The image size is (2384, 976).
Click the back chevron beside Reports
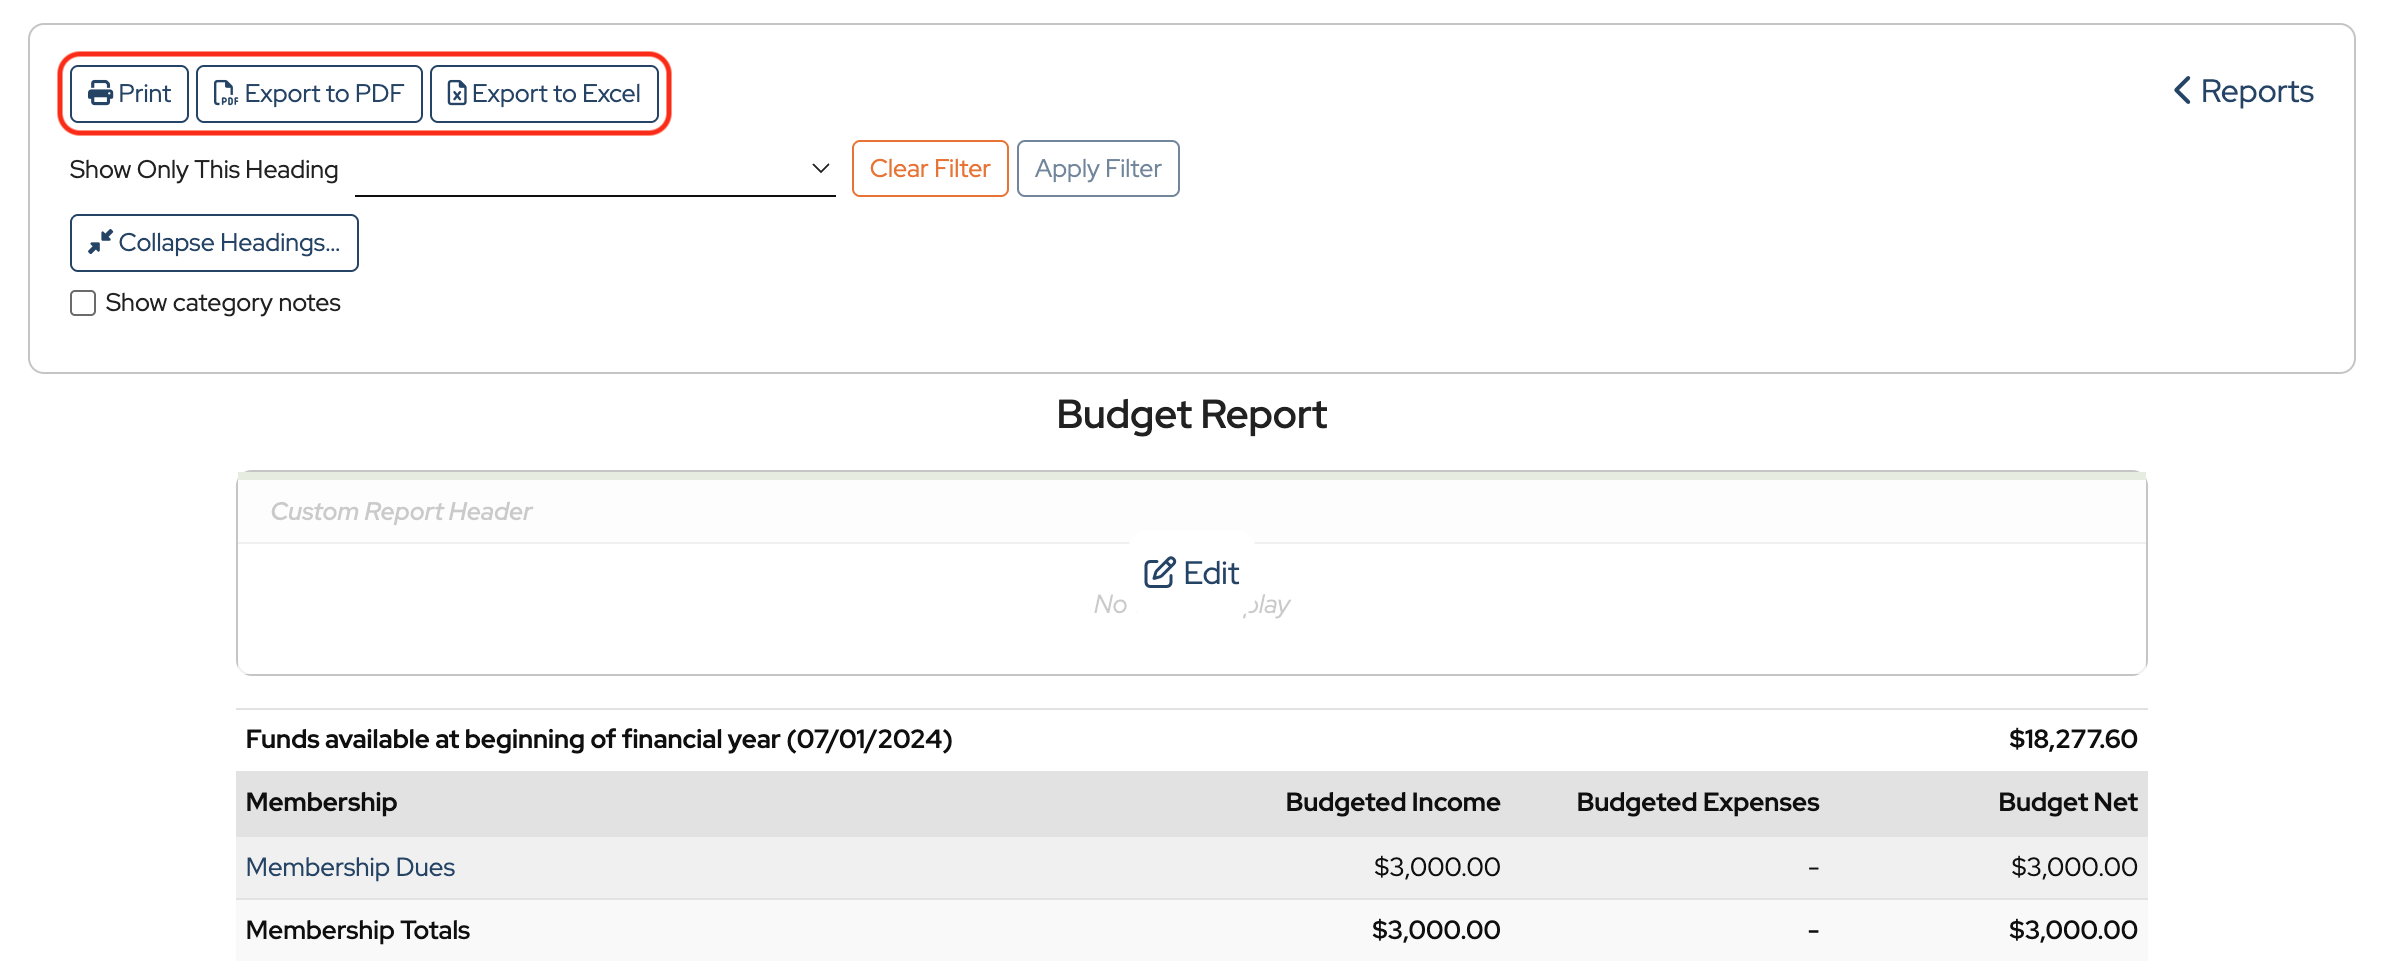pyautogui.click(x=2182, y=91)
